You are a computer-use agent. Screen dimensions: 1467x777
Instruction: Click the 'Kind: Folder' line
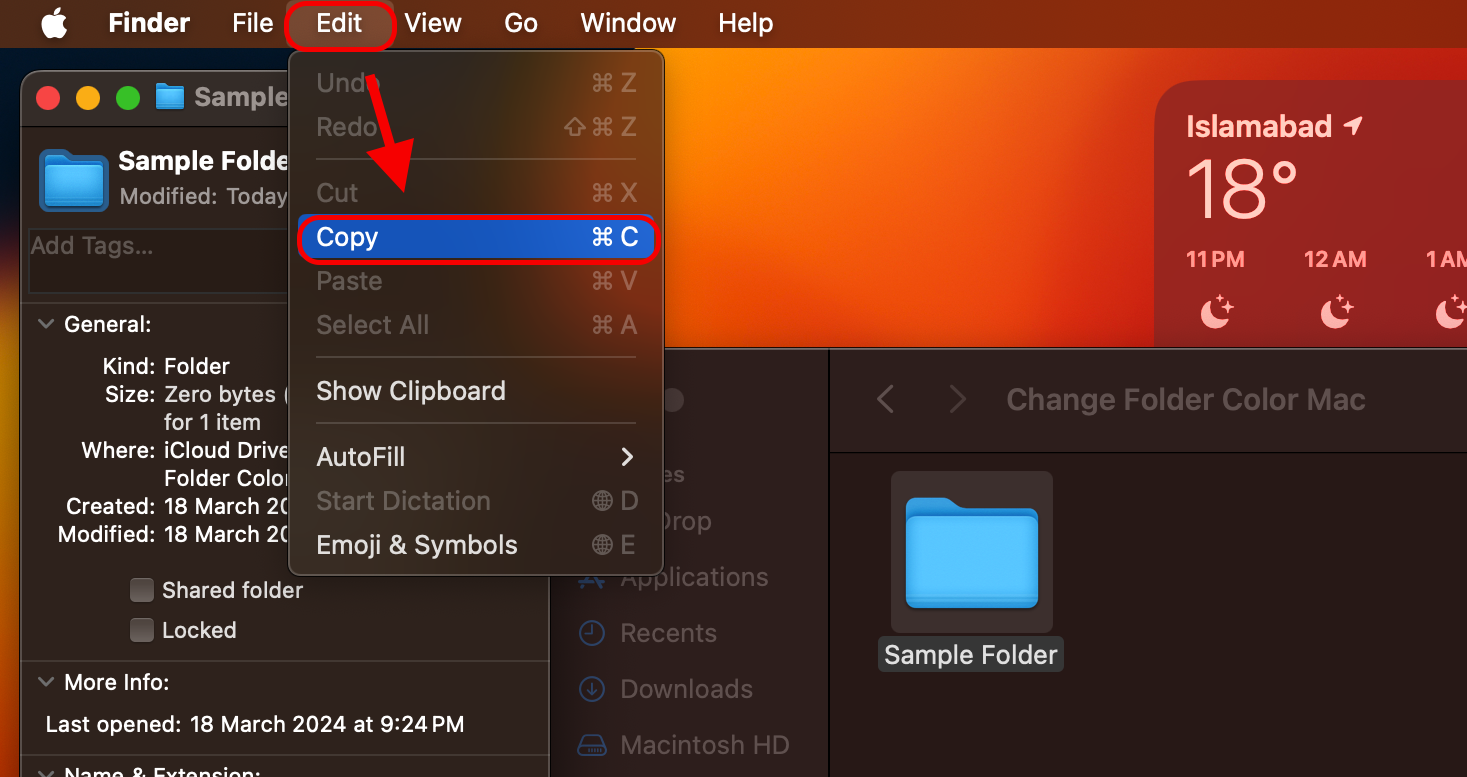point(166,366)
